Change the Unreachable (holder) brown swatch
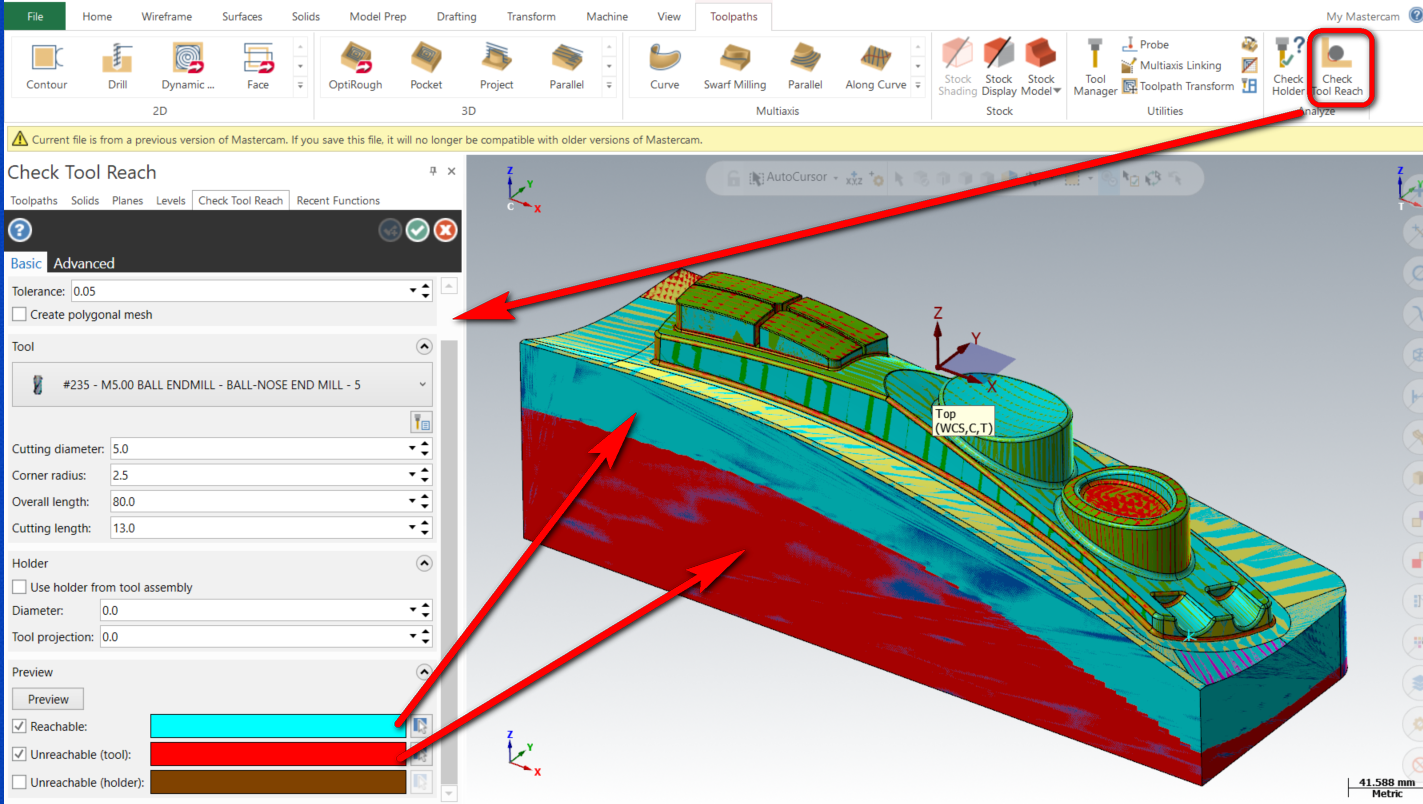The width and height of the screenshot is (1423, 804). point(278,782)
